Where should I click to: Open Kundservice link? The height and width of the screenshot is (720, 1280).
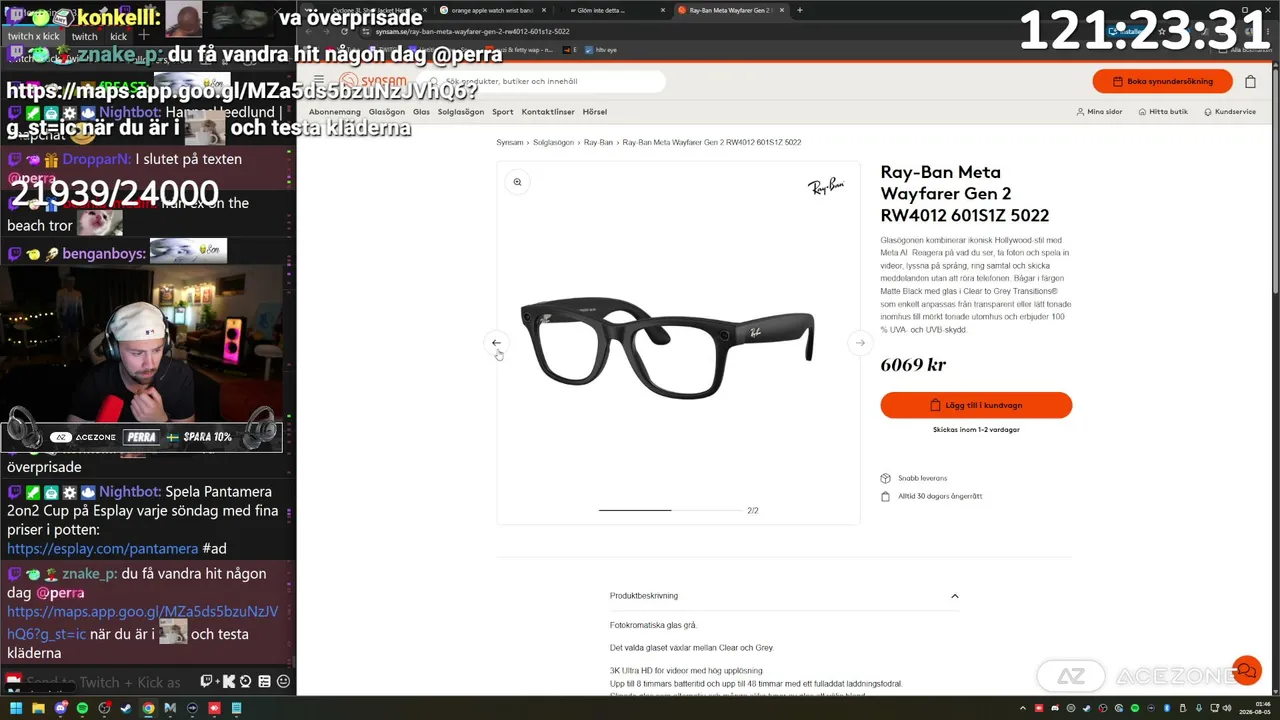tap(1230, 112)
